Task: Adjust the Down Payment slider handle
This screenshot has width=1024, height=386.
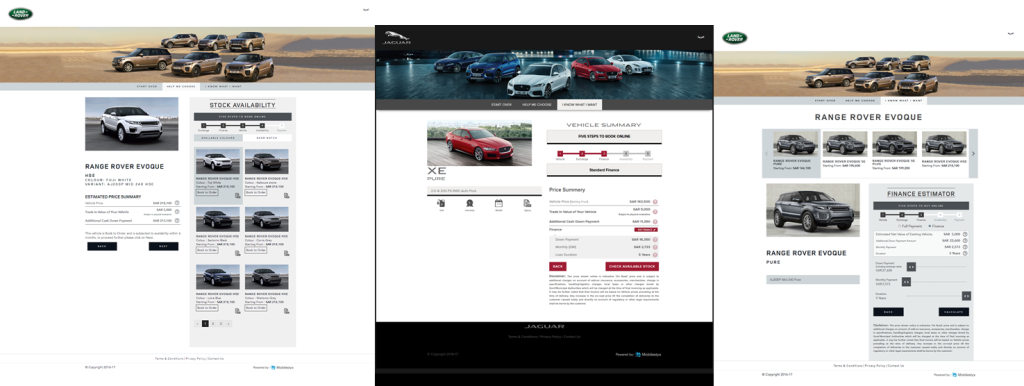Action: pyautogui.click(x=912, y=266)
